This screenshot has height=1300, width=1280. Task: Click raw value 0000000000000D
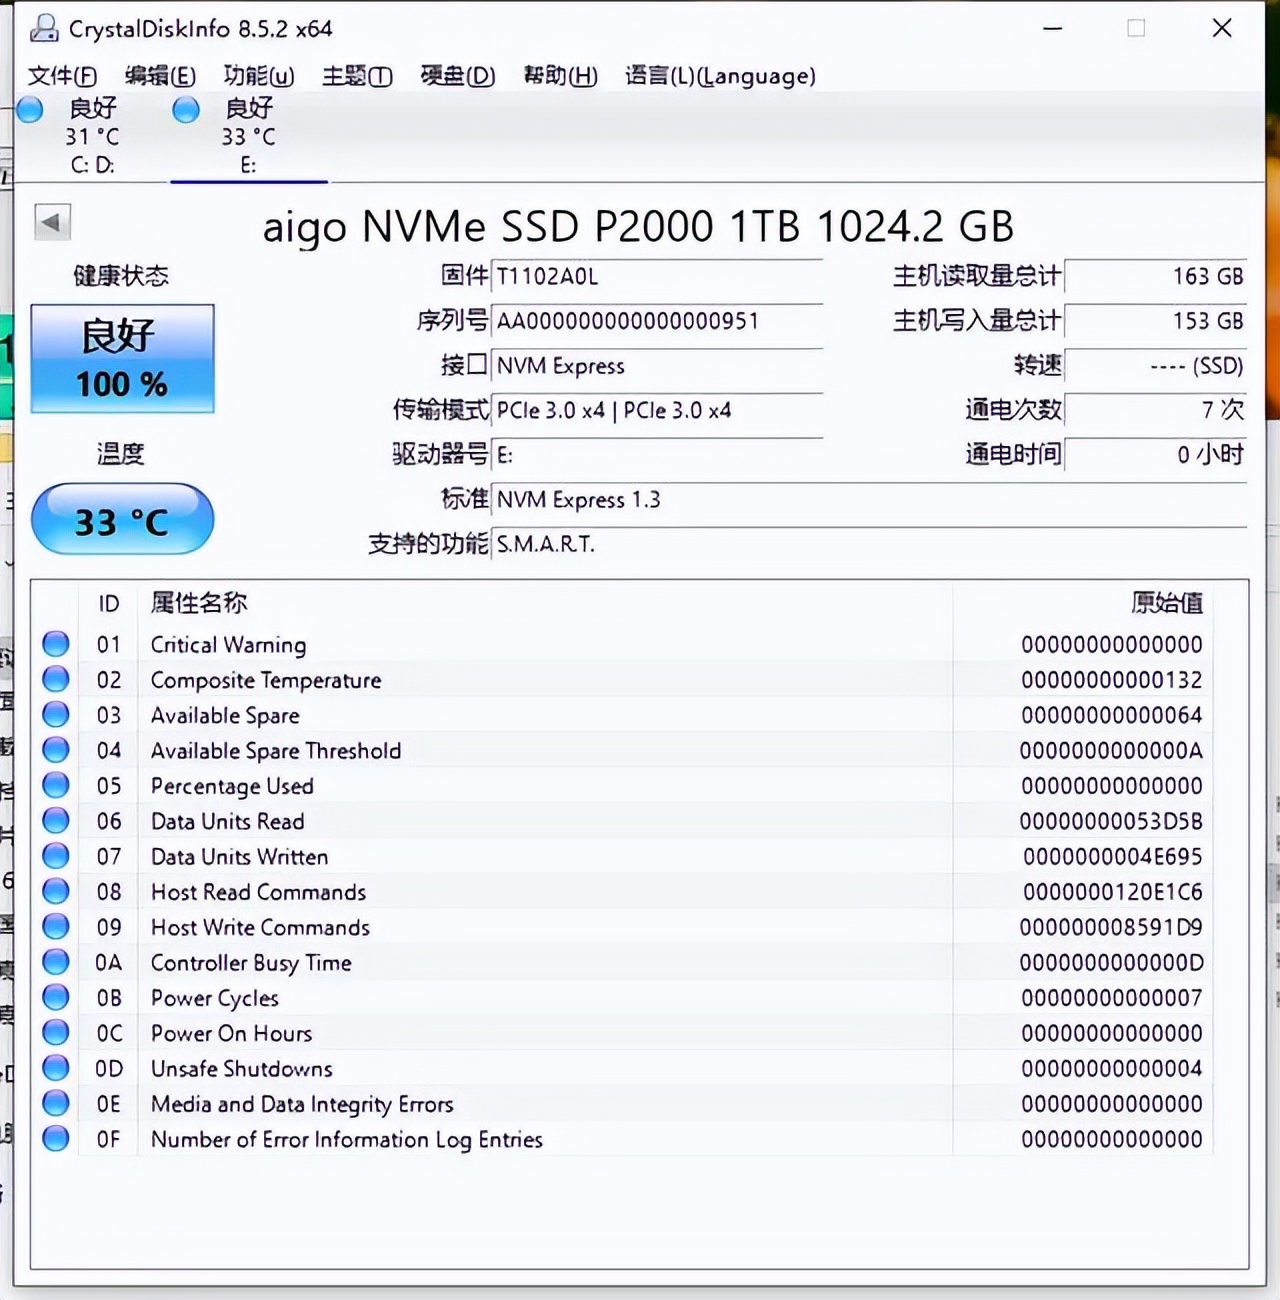[1111, 963]
